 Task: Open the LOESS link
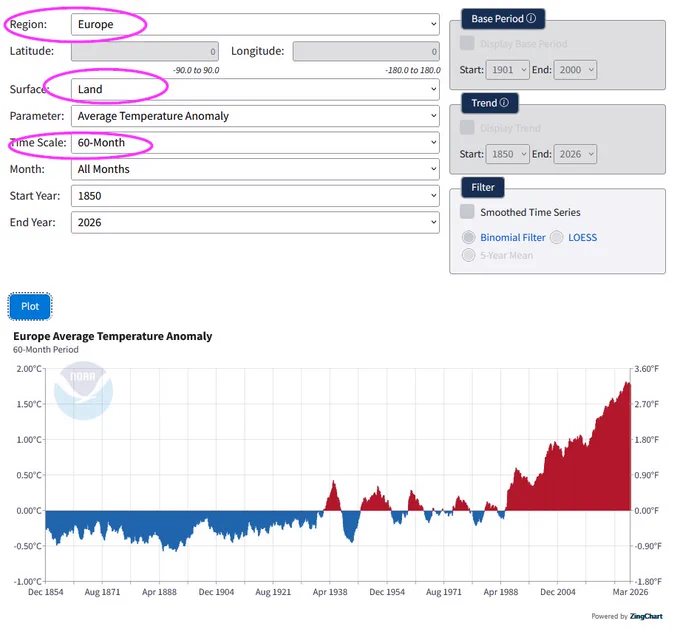coord(582,238)
